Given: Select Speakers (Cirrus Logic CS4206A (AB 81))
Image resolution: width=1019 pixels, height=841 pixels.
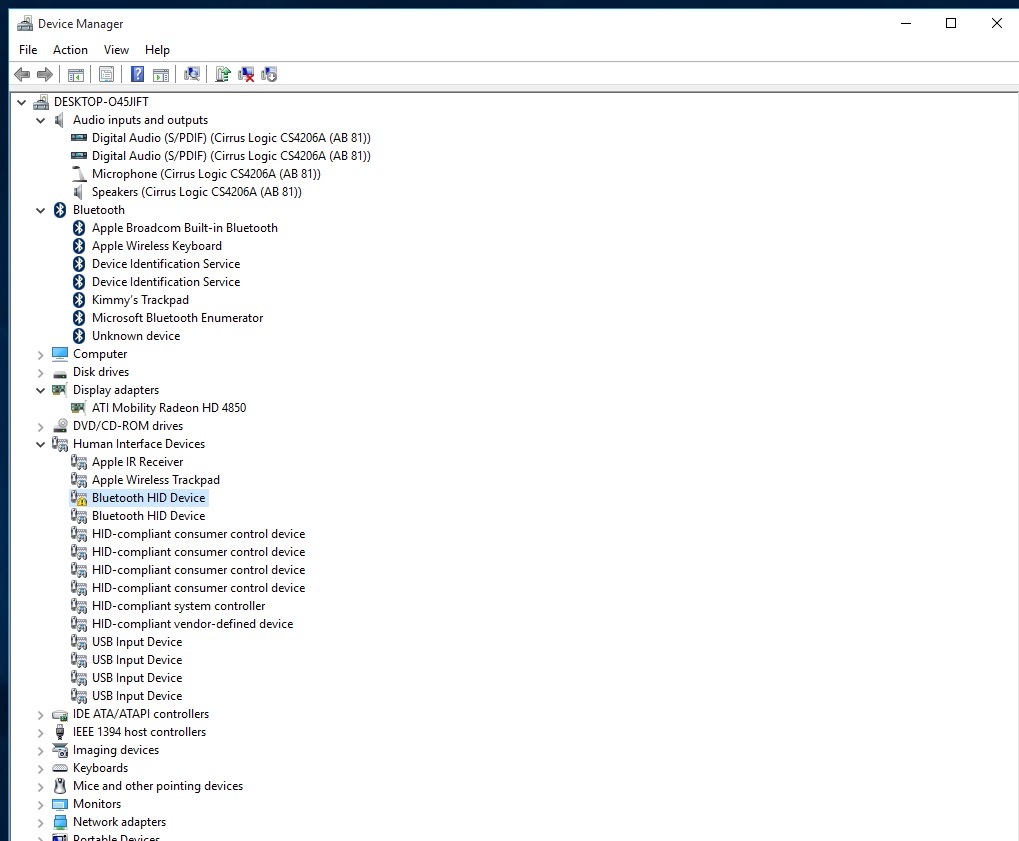Looking at the screenshot, I should point(197,192).
